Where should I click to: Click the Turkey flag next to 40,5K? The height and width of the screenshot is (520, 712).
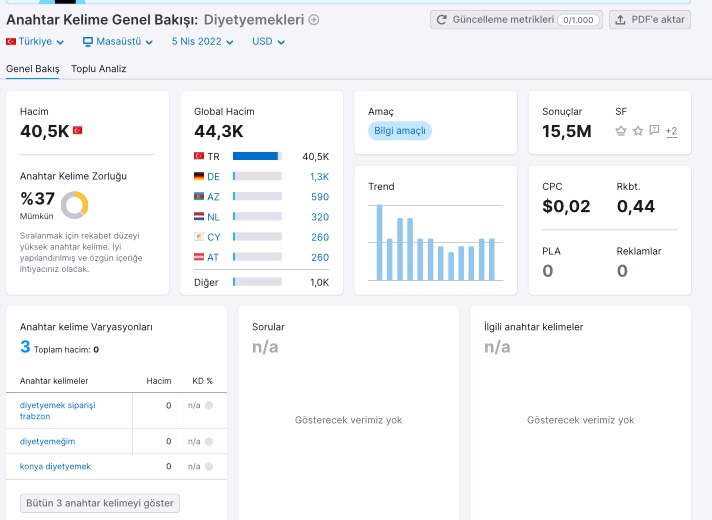[x=78, y=130]
